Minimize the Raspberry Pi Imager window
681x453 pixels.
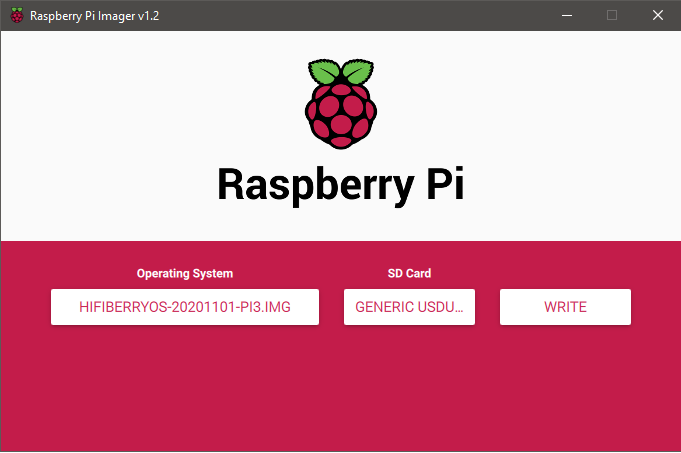[x=567, y=15]
